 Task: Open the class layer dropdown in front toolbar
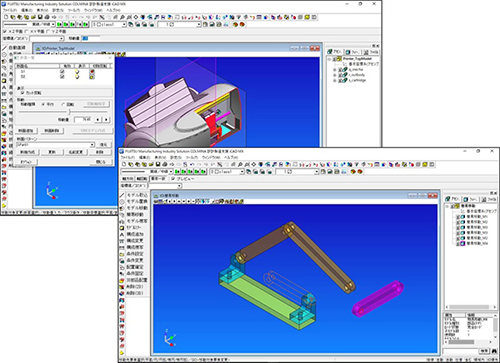tap(242, 172)
